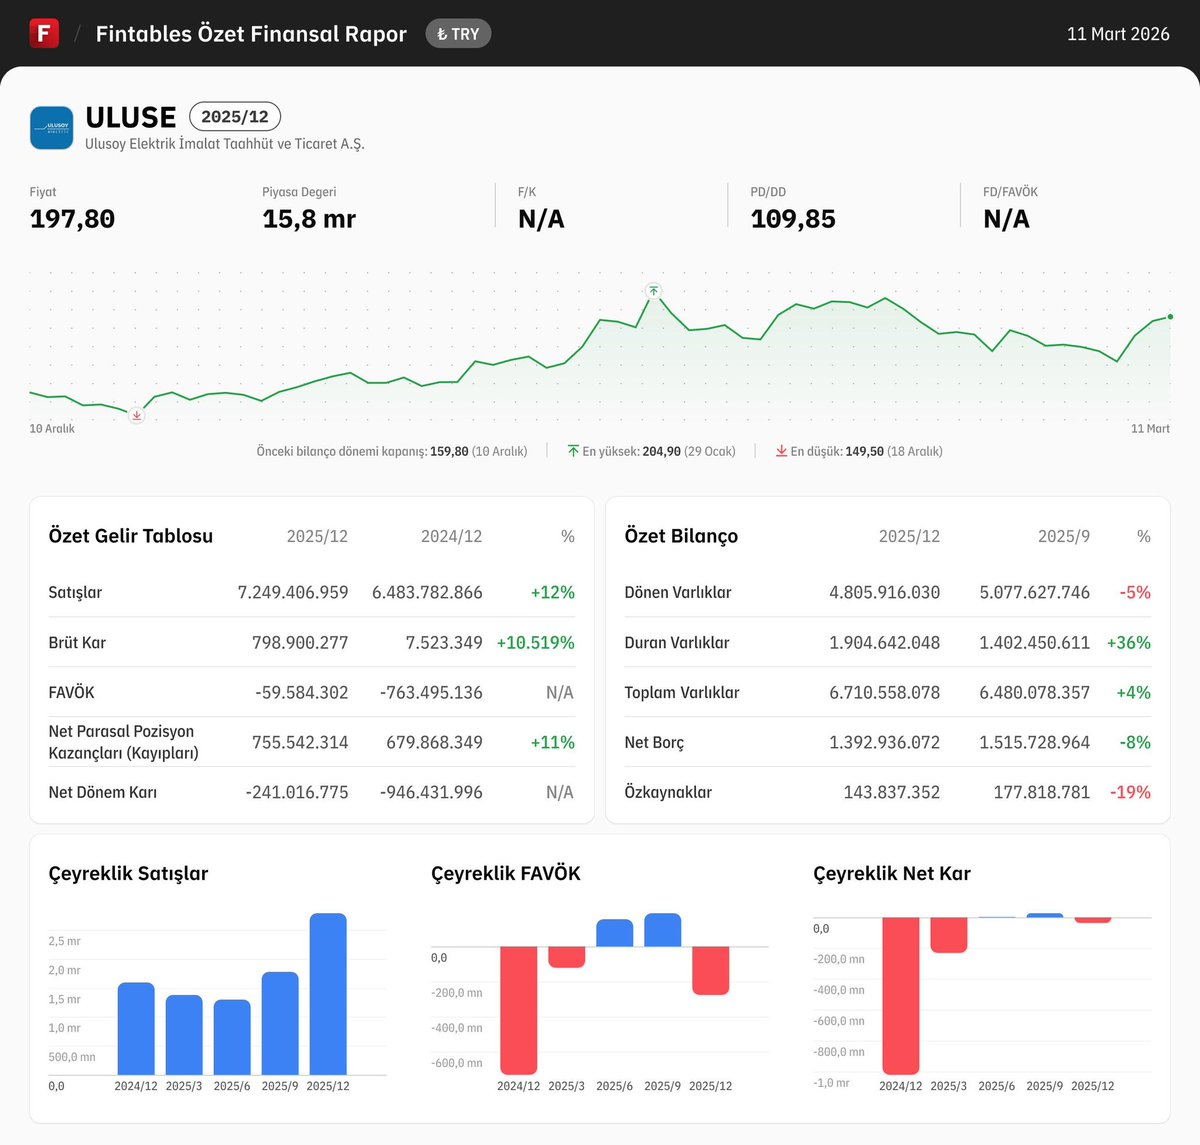The width and height of the screenshot is (1200, 1145).
Task: Click the 11 Mart chart axis label
Action: pos(1150,428)
